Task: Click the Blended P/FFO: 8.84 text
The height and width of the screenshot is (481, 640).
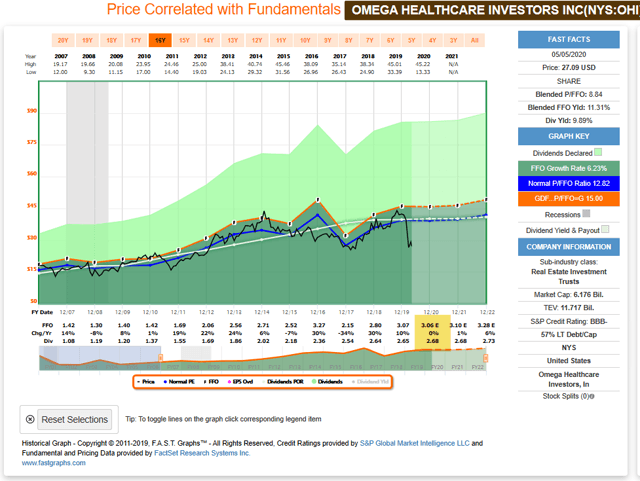Action: pyautogui.click(x=569, y=94)
